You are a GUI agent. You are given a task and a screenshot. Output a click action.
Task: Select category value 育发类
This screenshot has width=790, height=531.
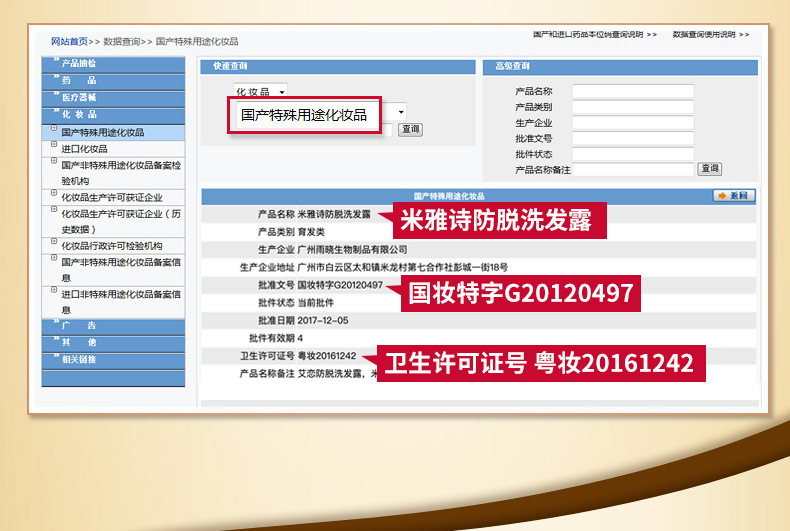click(311, 232)
